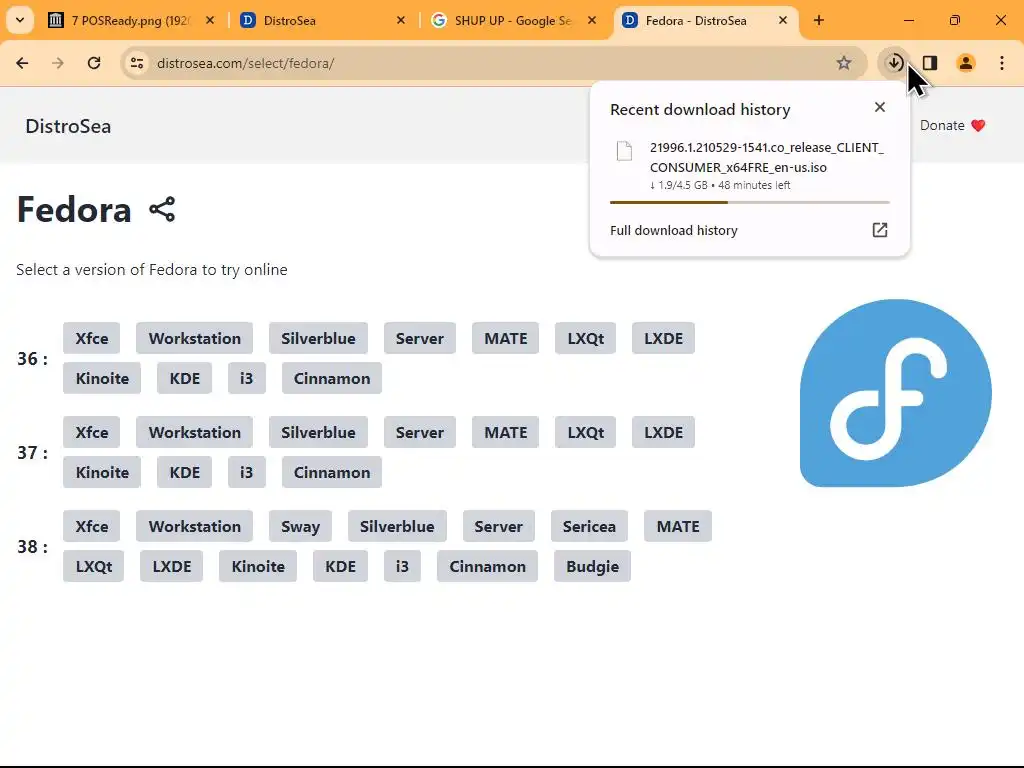Launch Fedora 36 Workstation
This screenshot has height=768, width=1024.
tap(195, 338)
